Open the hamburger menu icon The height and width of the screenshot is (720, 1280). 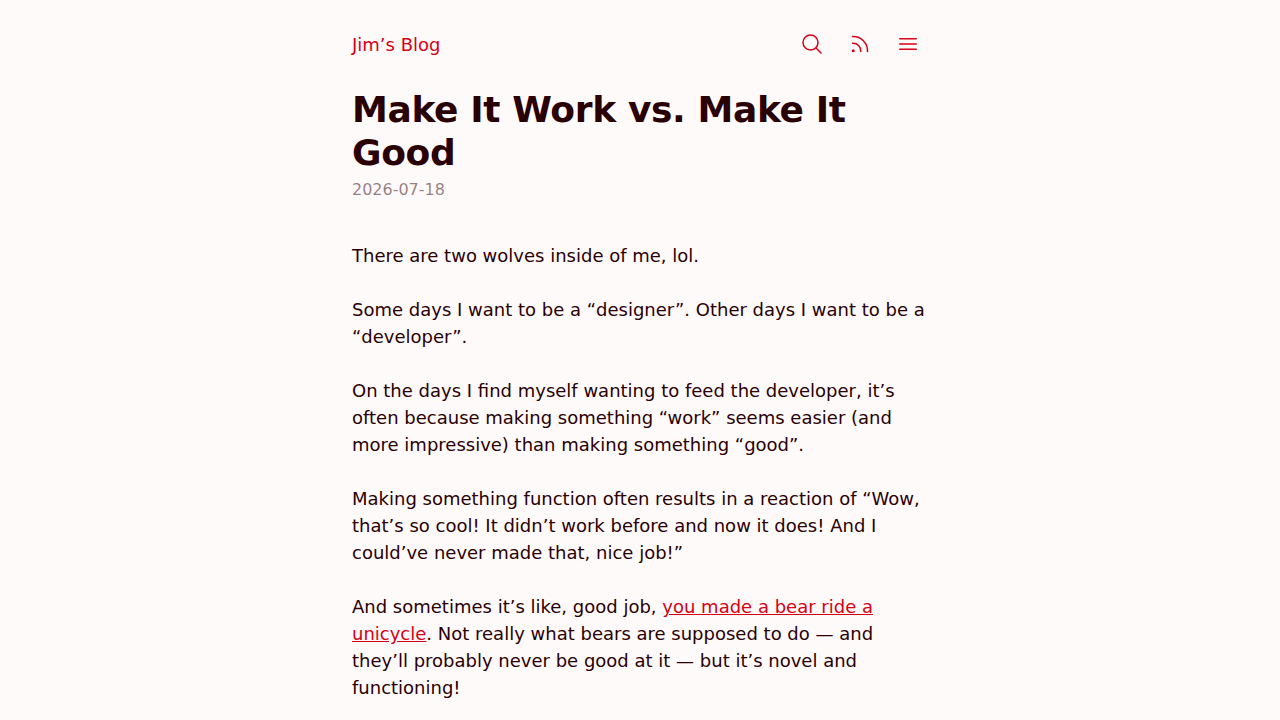click(908, 44)
